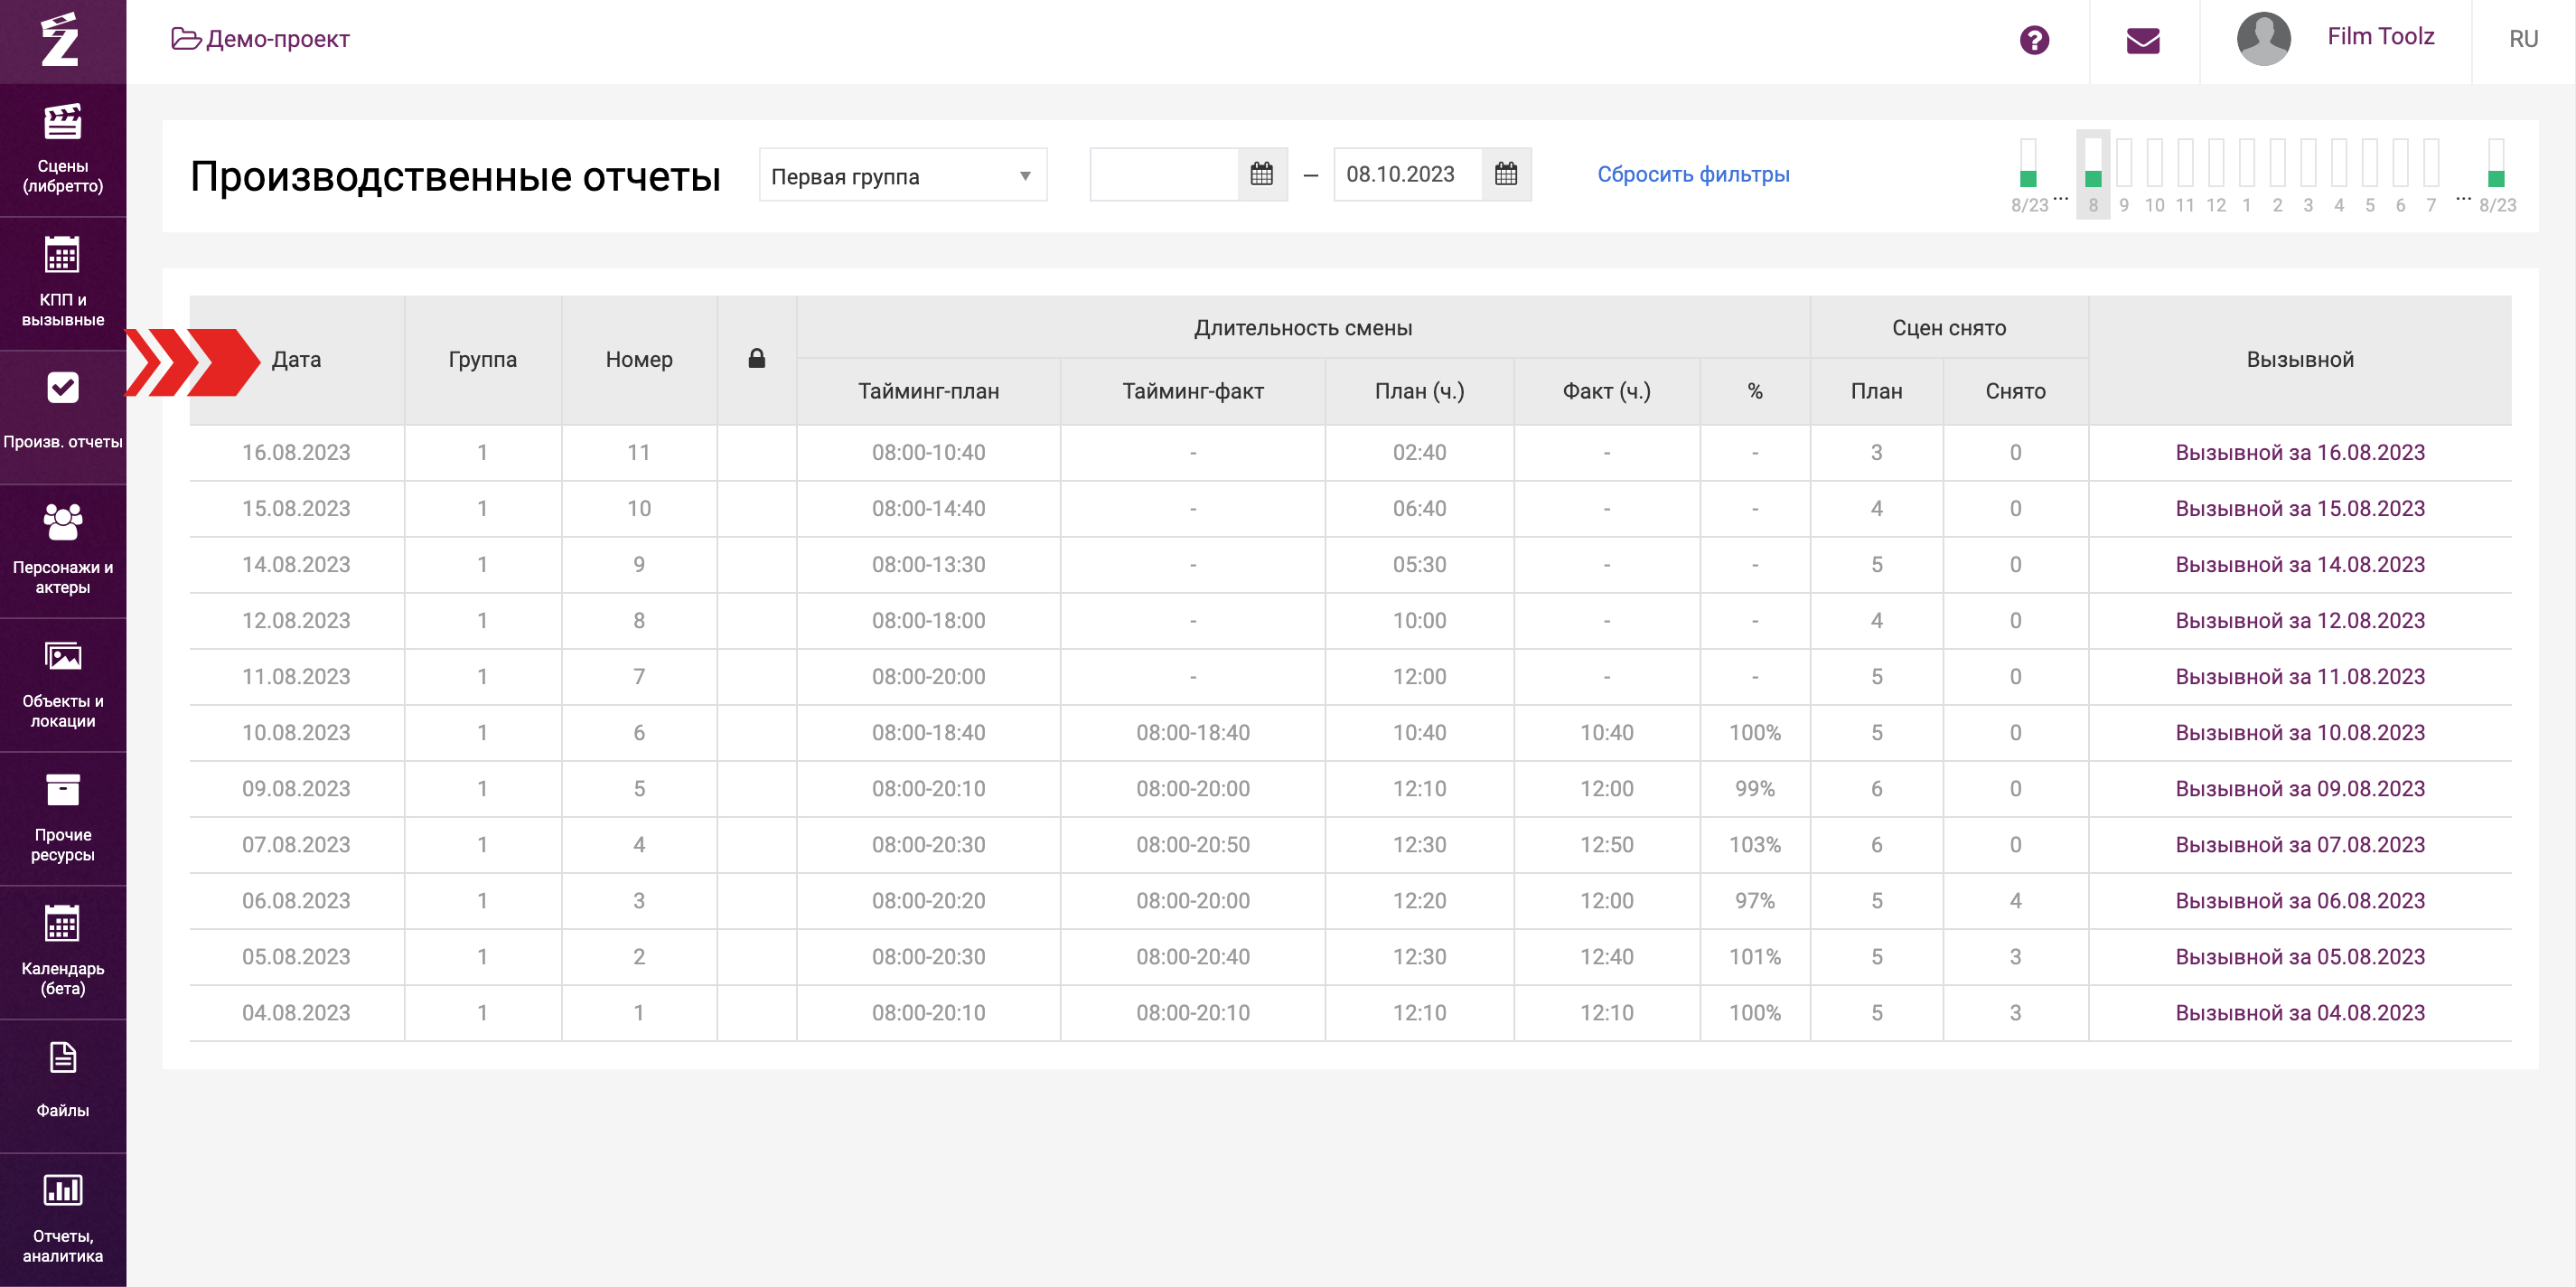The image size is (2576, 1287).
Task: Select highlighted month 8 timeline bar
Action: click(2093, 174)
